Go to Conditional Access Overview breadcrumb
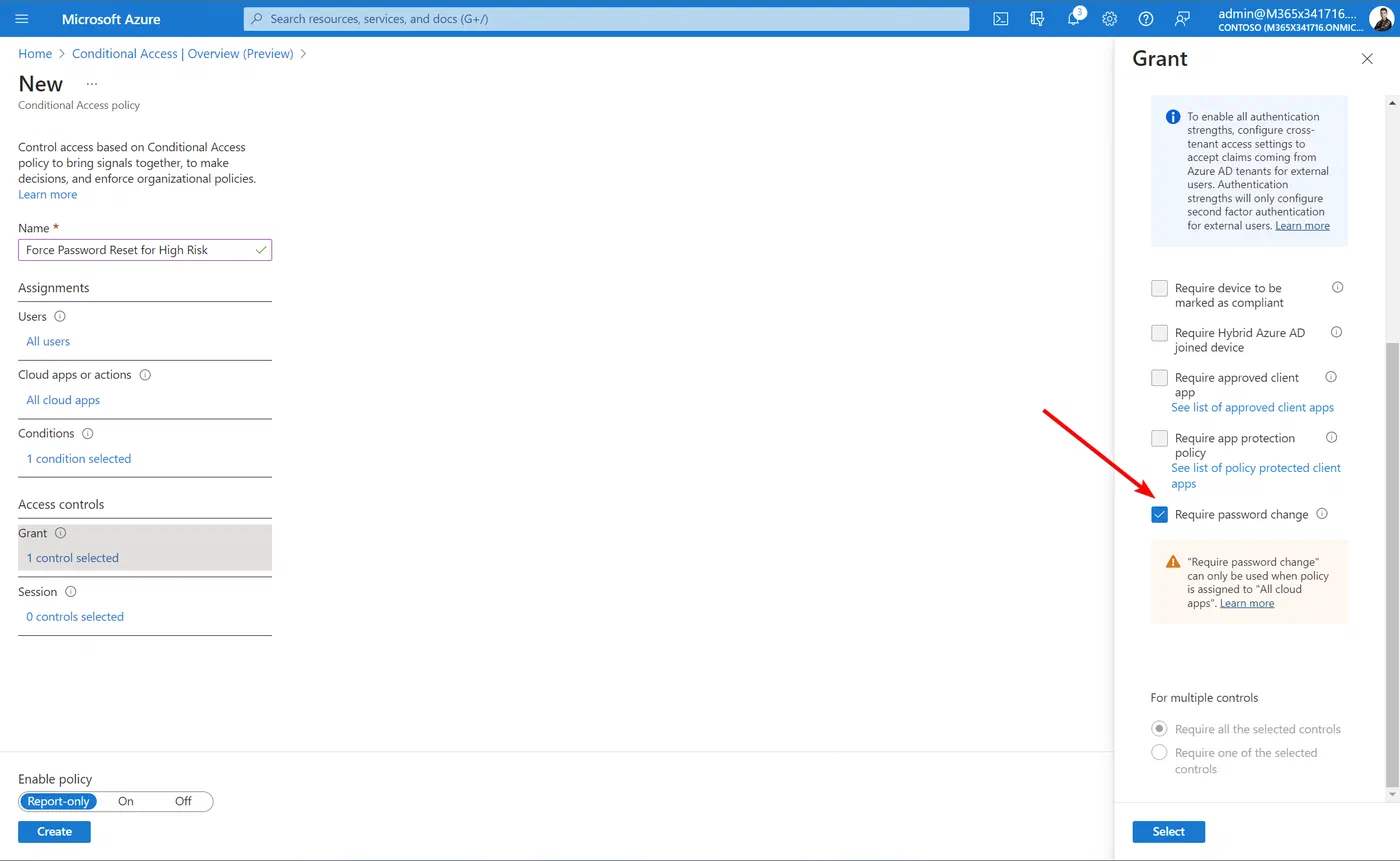 pos(183,54)
